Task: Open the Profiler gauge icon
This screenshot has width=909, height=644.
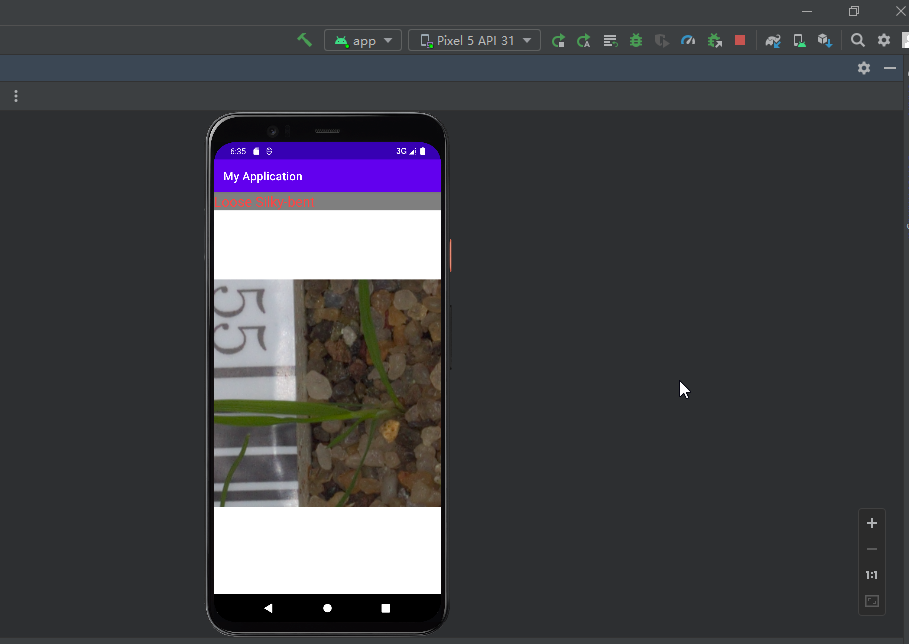Action: click(688, 41)
